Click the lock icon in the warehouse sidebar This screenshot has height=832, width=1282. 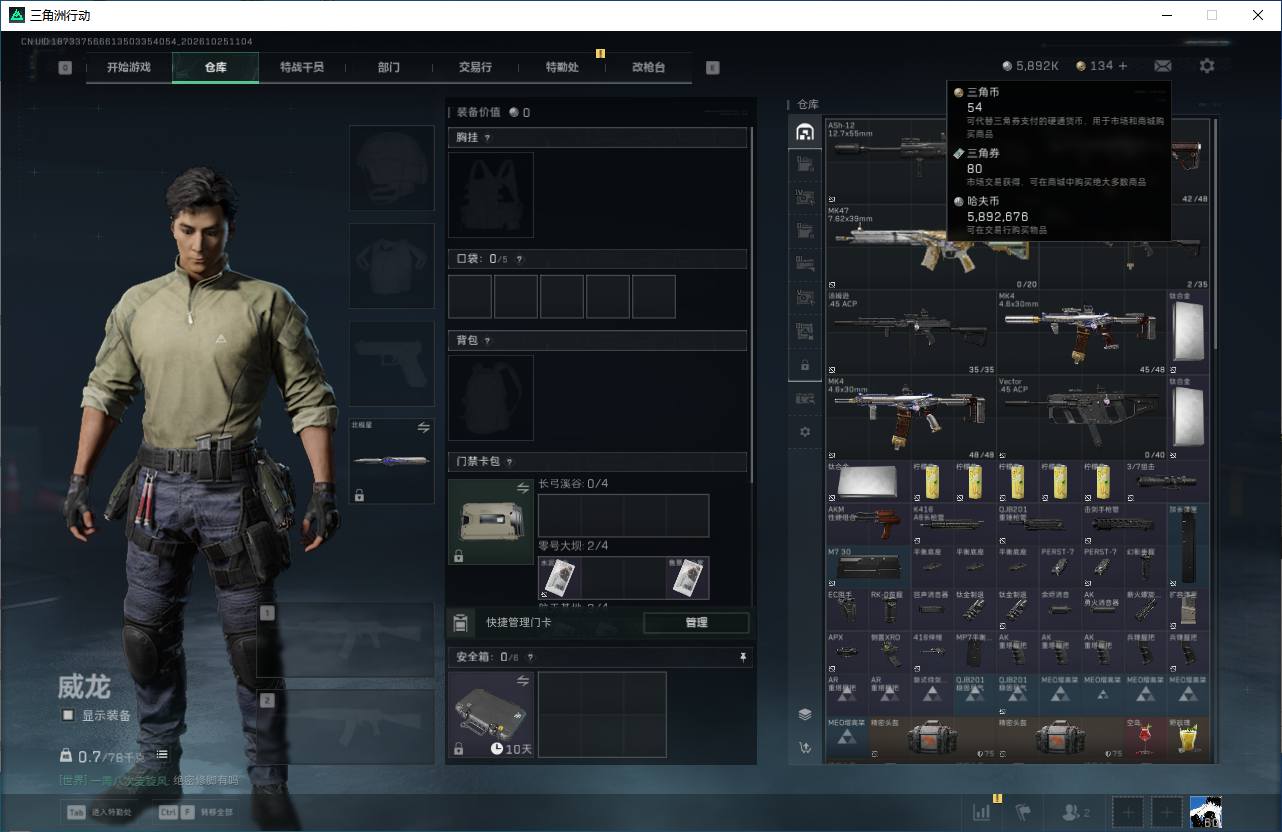(804, 365)
